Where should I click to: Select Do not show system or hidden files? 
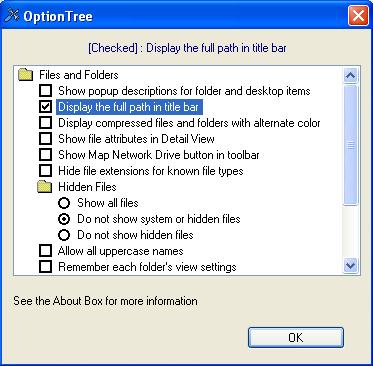coord(64,219)
